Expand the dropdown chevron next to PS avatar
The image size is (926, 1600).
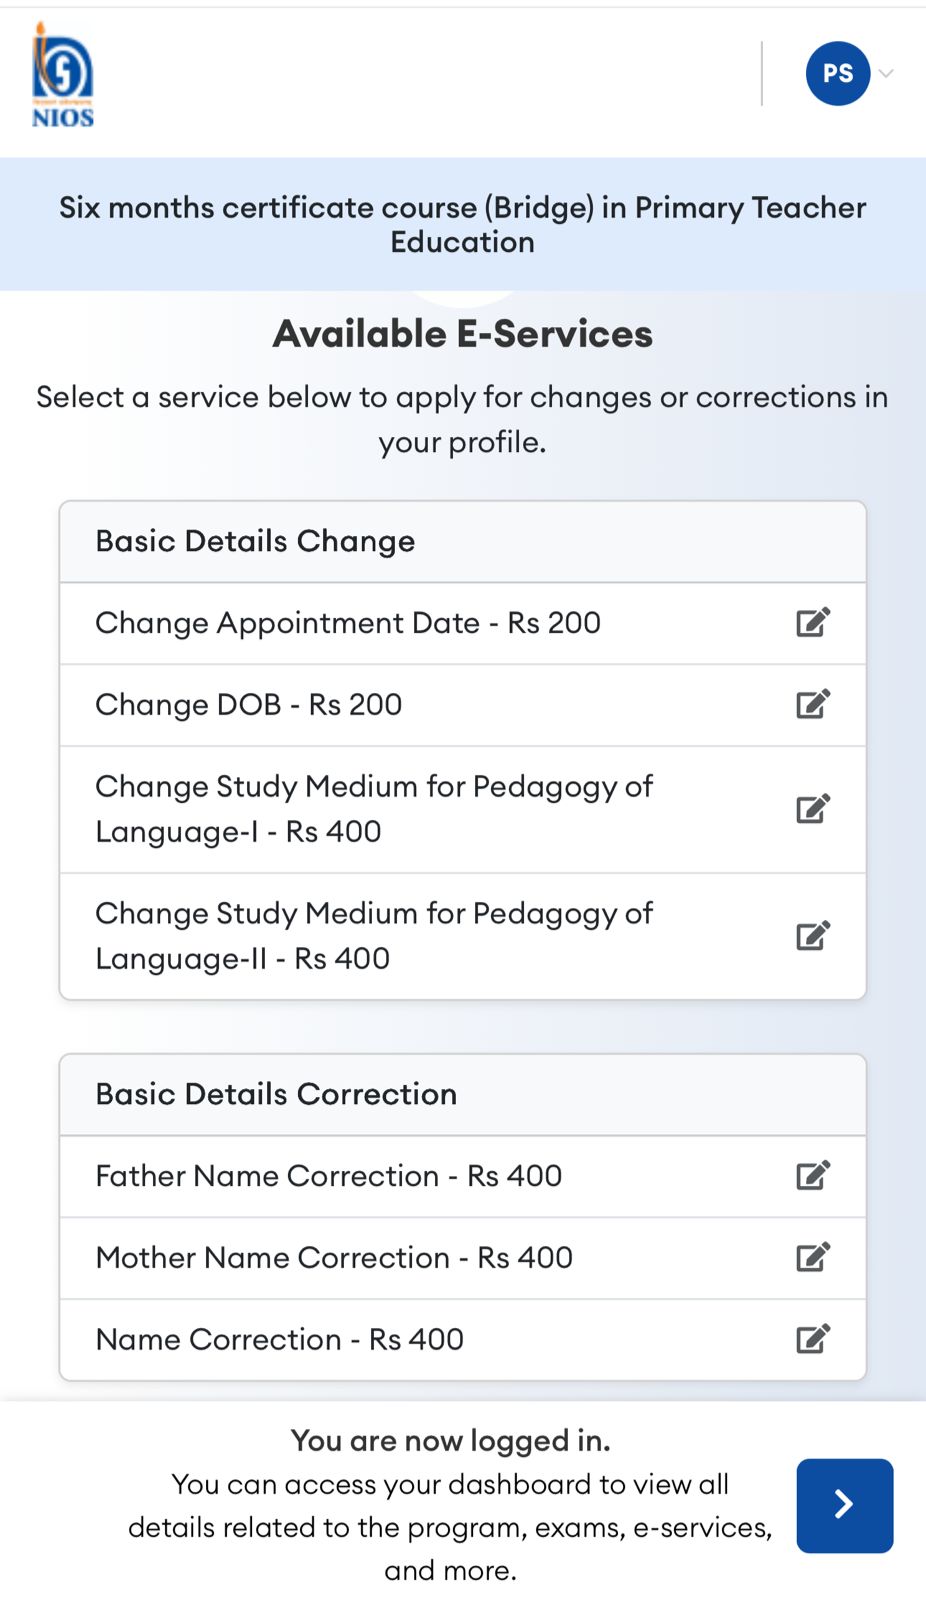(886, 73)
